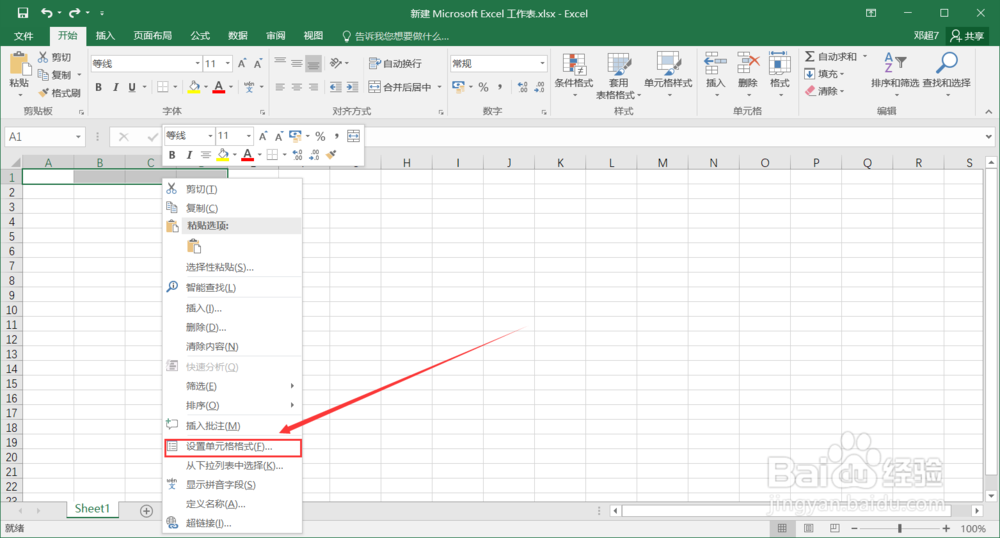Toggle center alignment in the ribbon
The width and height of the screenshot is (1000, 538).
click(x=297, y=87)
